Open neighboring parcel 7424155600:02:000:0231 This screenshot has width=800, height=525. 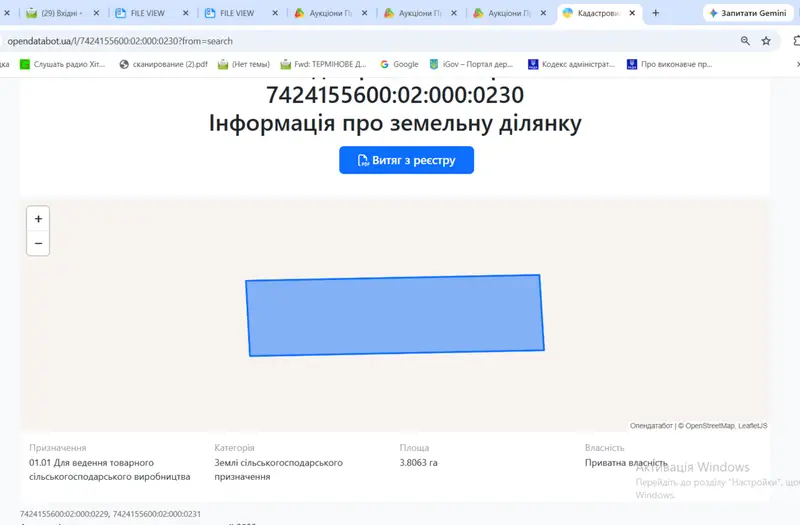coord(157,514)
